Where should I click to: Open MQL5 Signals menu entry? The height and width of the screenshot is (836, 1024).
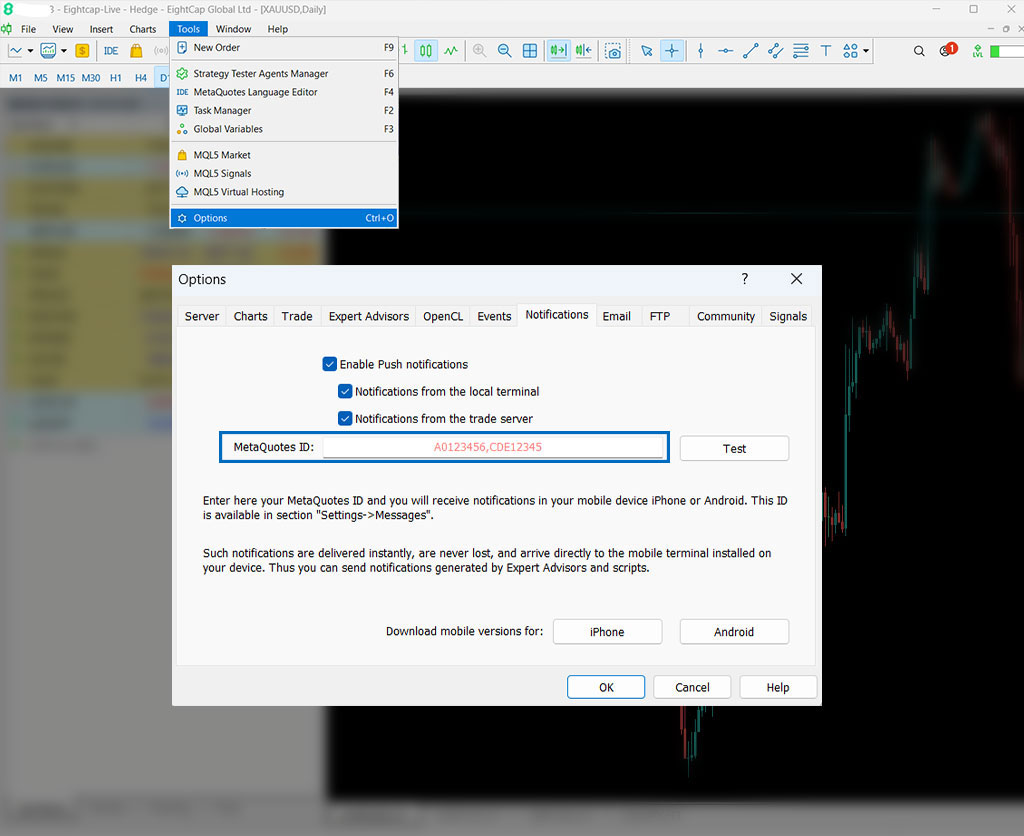[284, 174]
